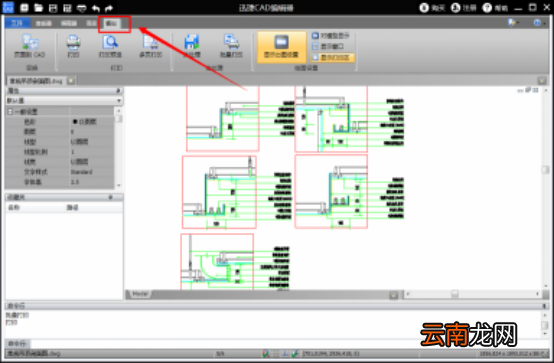Click the ortho icon in status bar

[x=285, y=353]
